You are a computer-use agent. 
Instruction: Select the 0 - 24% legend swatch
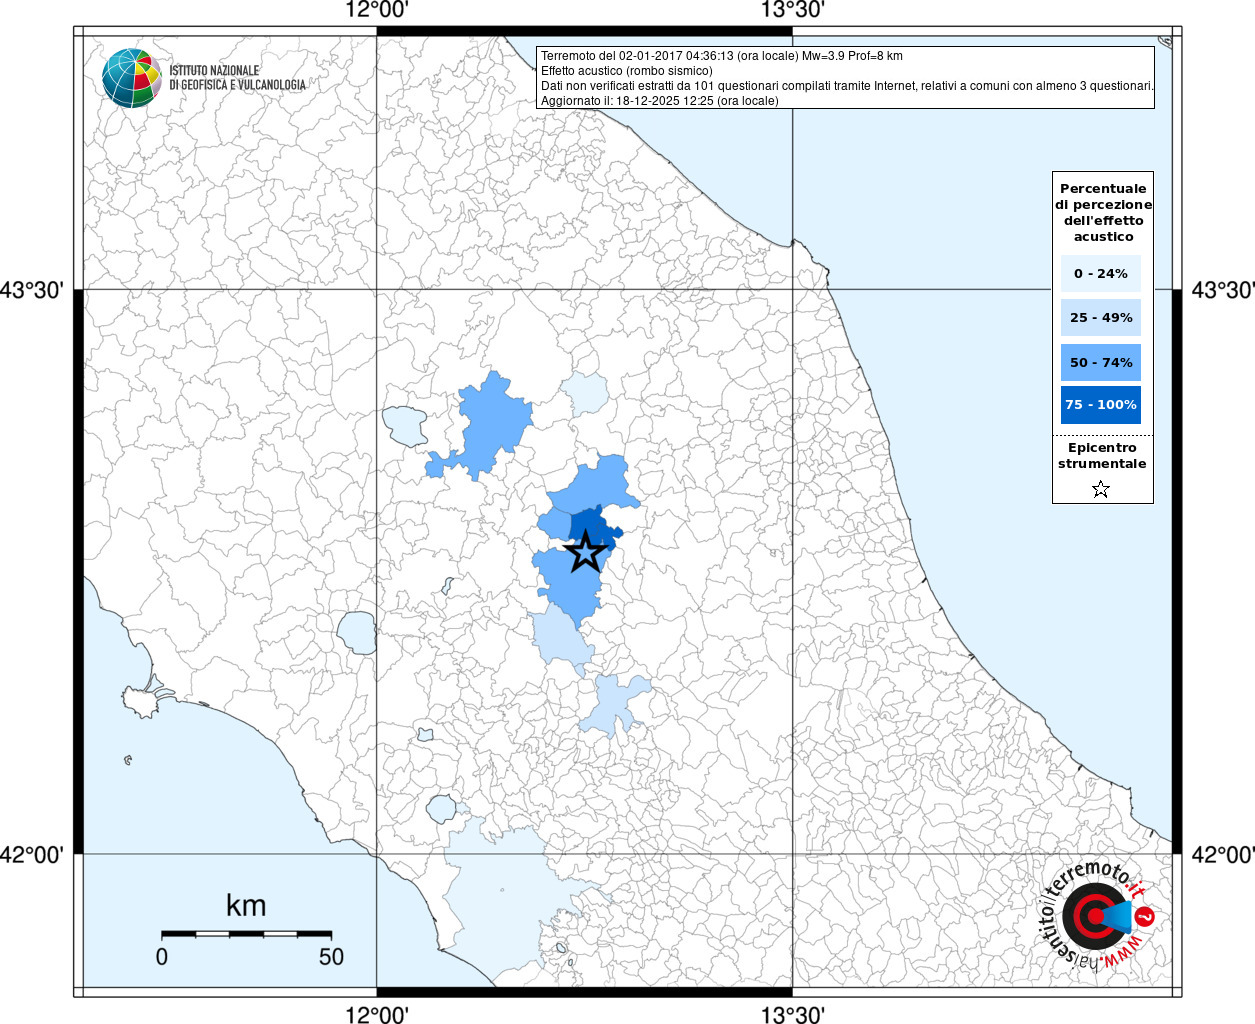1101,273
